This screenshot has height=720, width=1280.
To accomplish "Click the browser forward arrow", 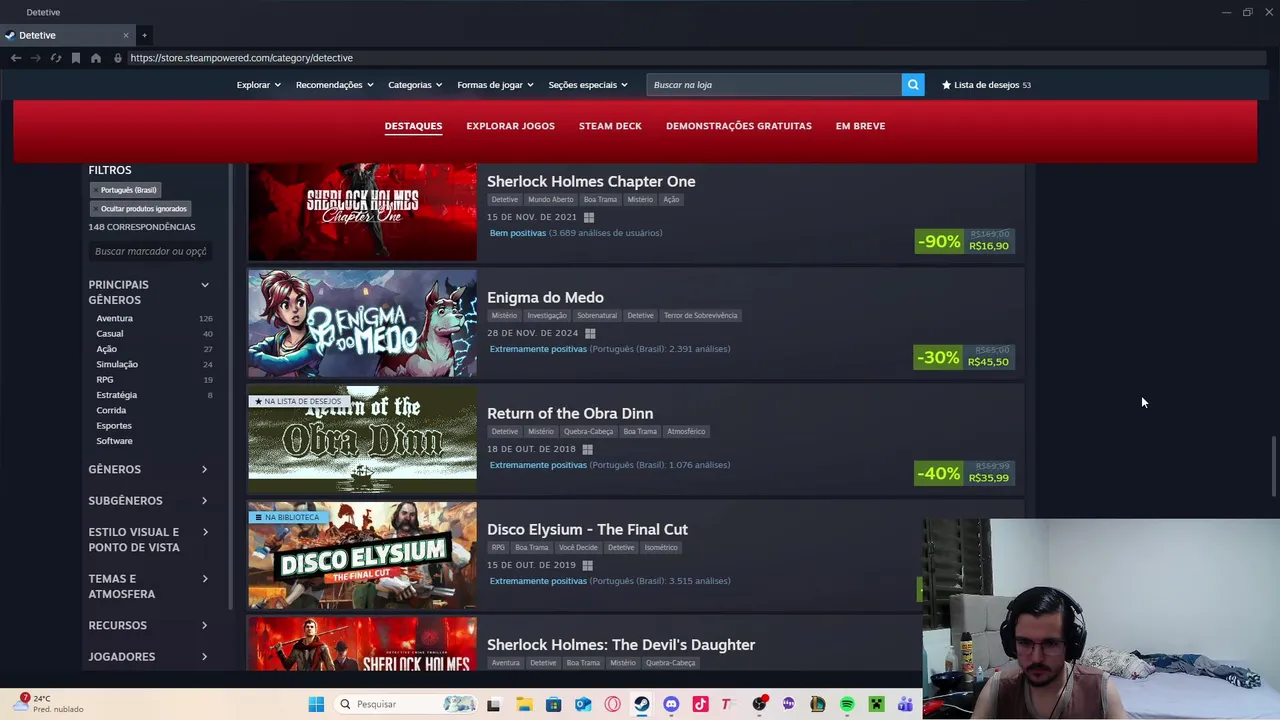I will point(35,58).
